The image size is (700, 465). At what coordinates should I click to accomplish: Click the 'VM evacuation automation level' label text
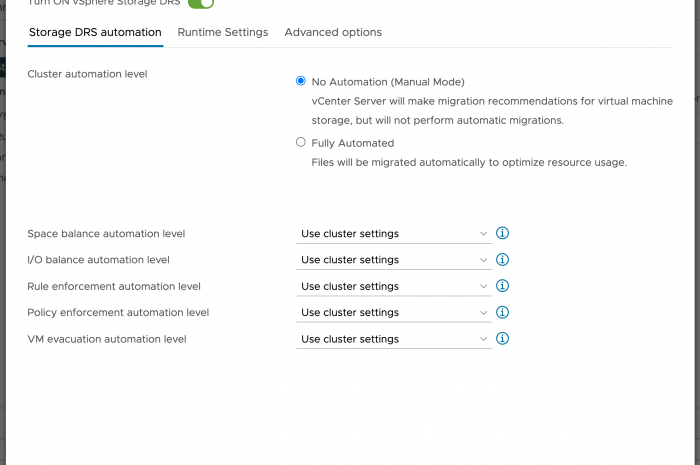[107, 339]
